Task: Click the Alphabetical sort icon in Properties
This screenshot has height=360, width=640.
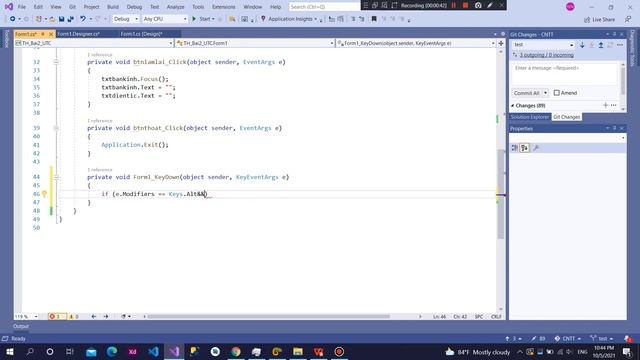Action: 524,148
